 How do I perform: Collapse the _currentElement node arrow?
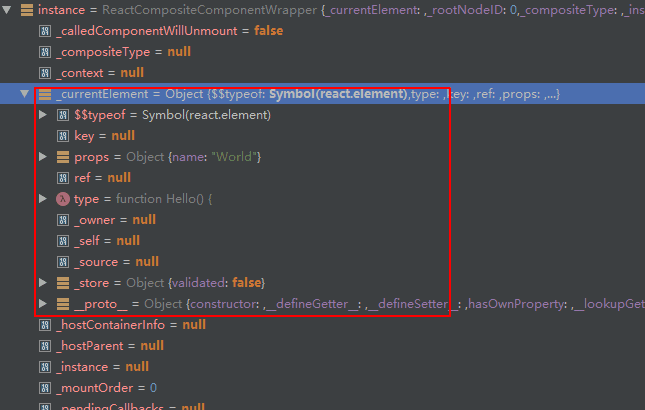click(x=24, y=94)
